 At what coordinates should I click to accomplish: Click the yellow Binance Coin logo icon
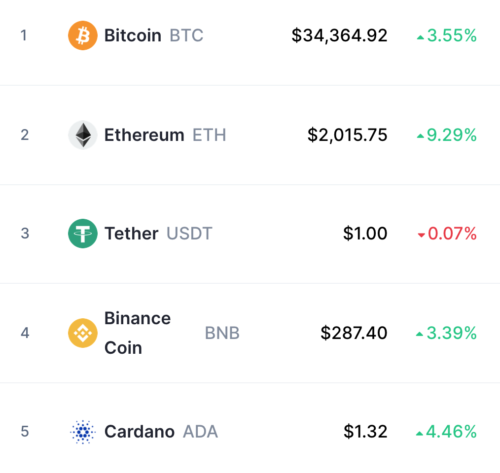point(83,333)
